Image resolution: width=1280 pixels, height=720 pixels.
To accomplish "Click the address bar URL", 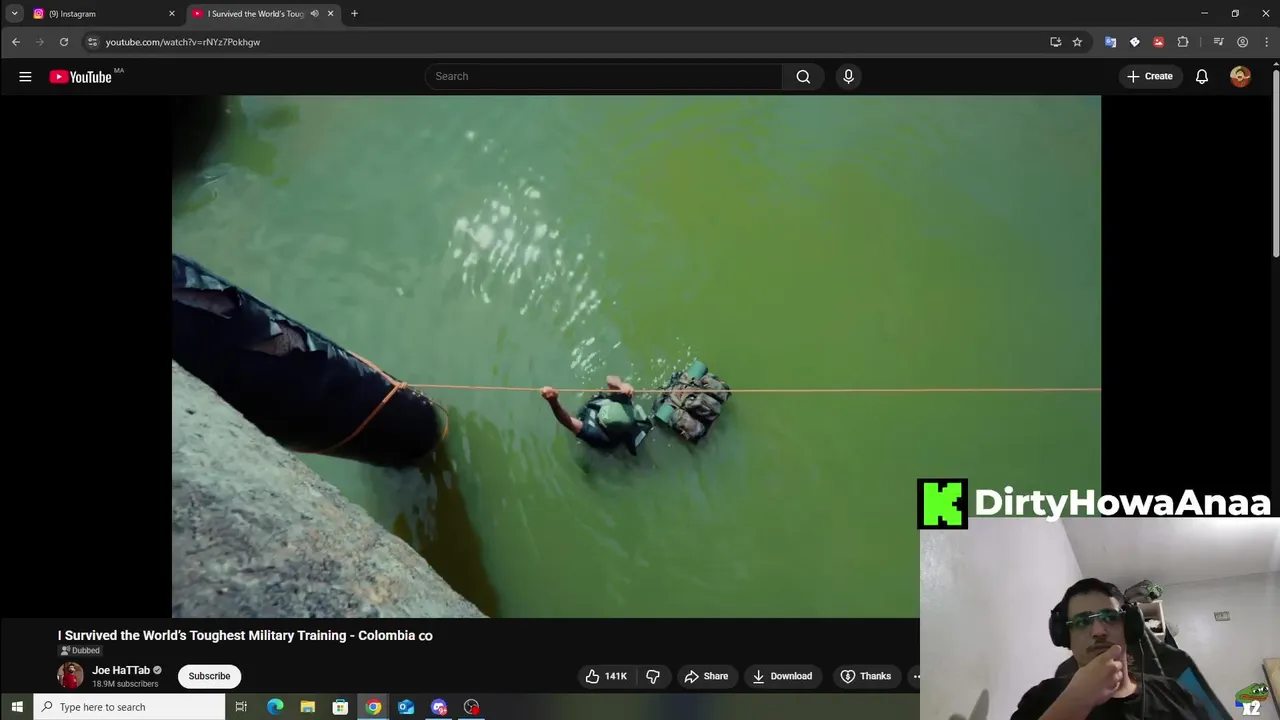I will [x=183, y=42].
